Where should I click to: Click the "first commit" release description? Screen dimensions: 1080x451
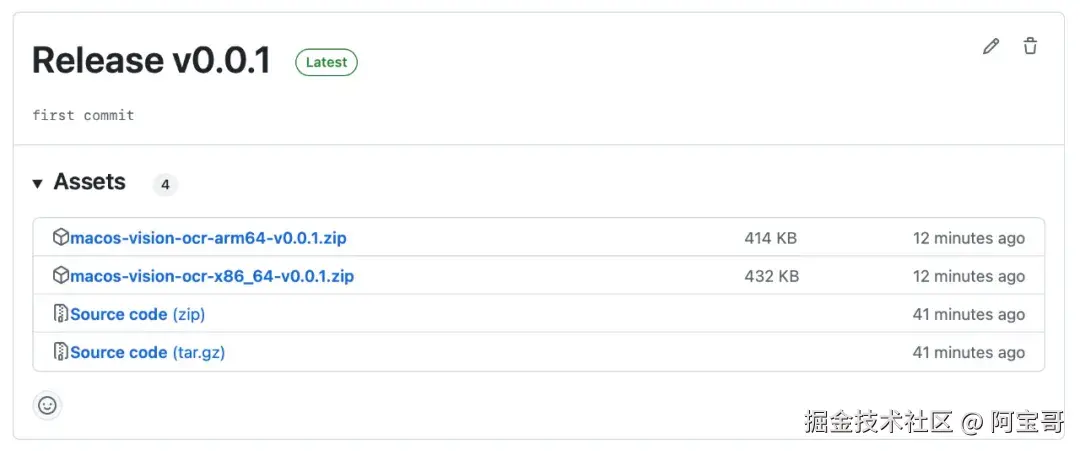(83, 115)
